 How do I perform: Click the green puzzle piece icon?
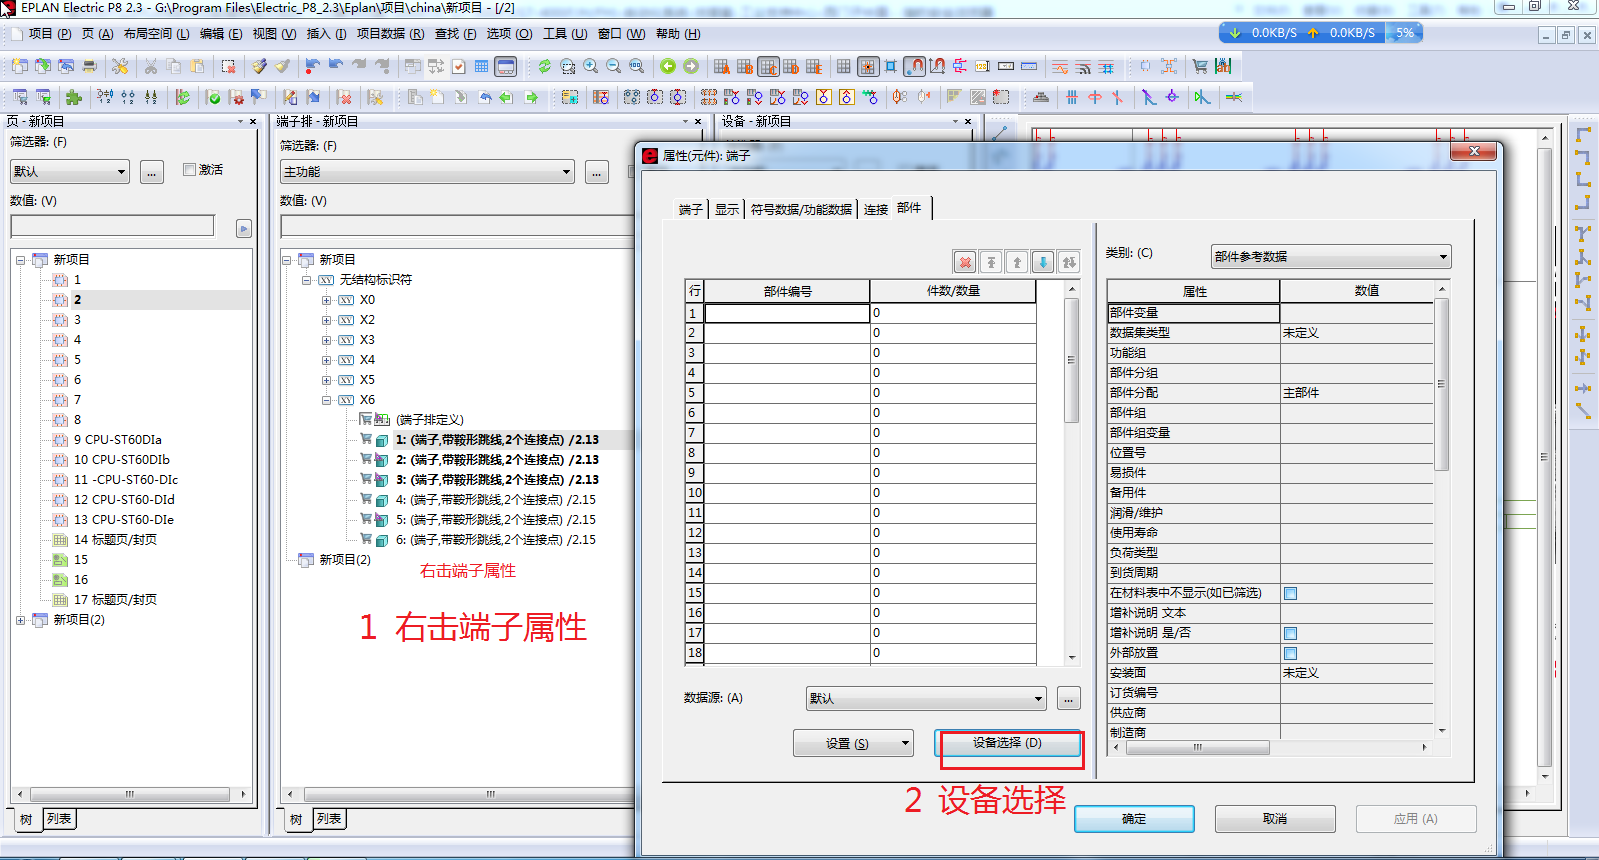pos(73,97)
